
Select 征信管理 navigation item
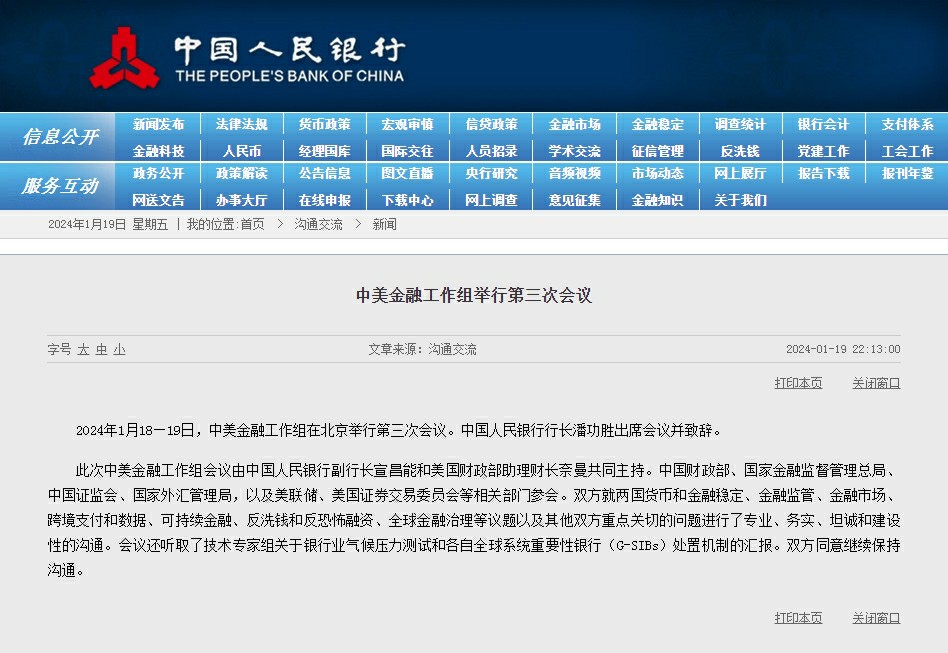coord(658,151)
